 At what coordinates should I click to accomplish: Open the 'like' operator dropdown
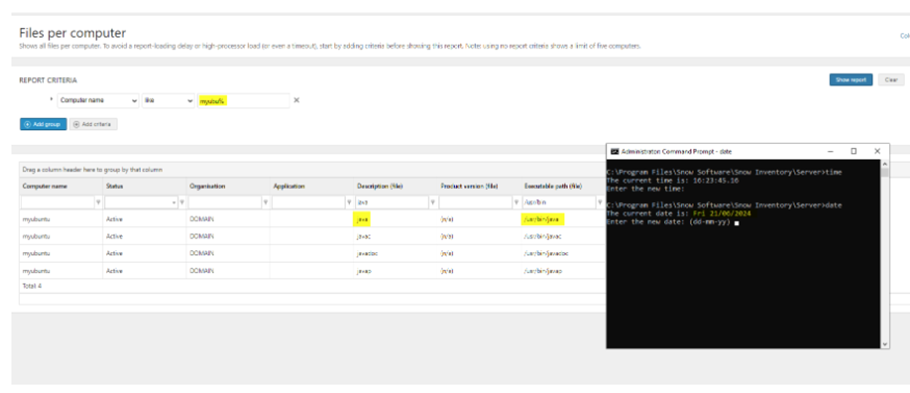[168, 100]
